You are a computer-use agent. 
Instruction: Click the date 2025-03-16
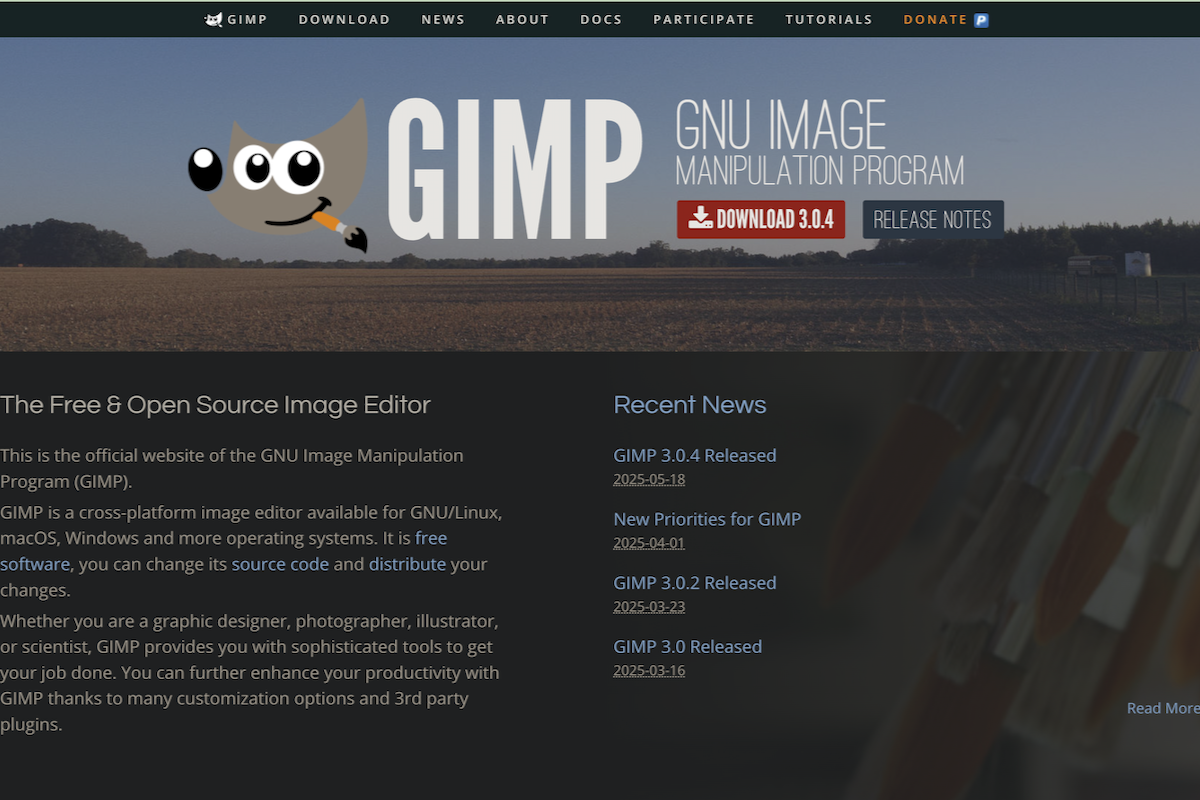(x=649, y=671)
